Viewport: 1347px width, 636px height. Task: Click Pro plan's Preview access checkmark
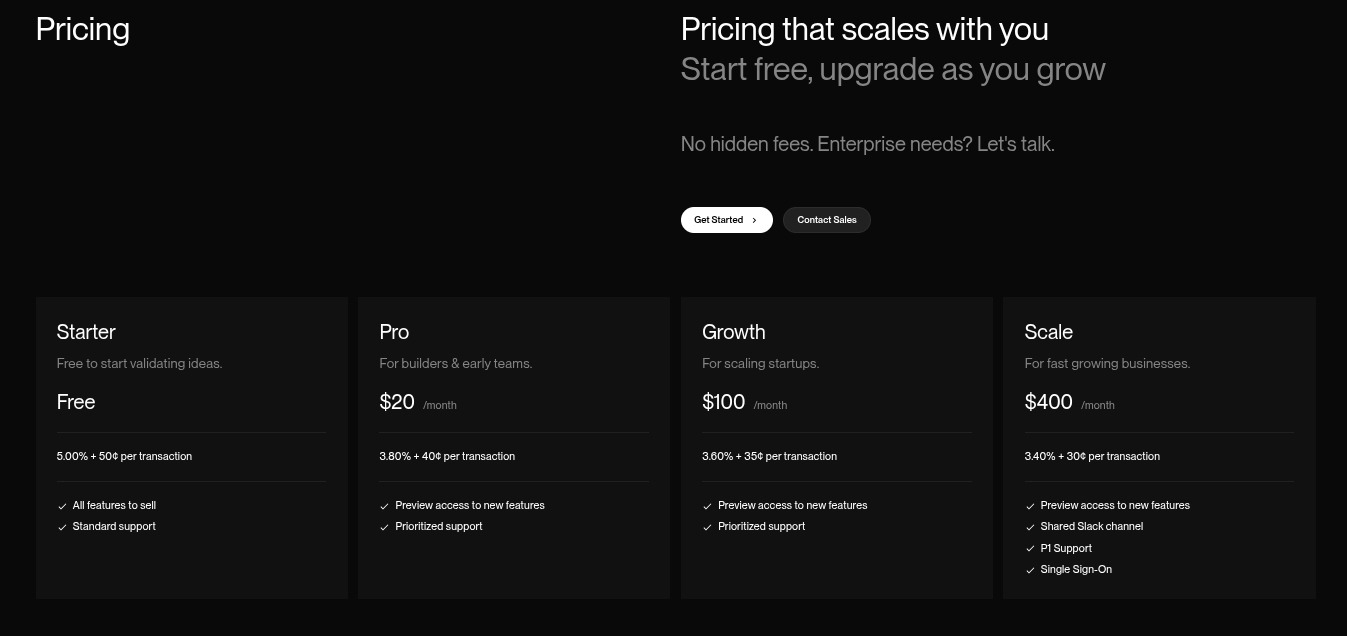(x=384, y=506)
